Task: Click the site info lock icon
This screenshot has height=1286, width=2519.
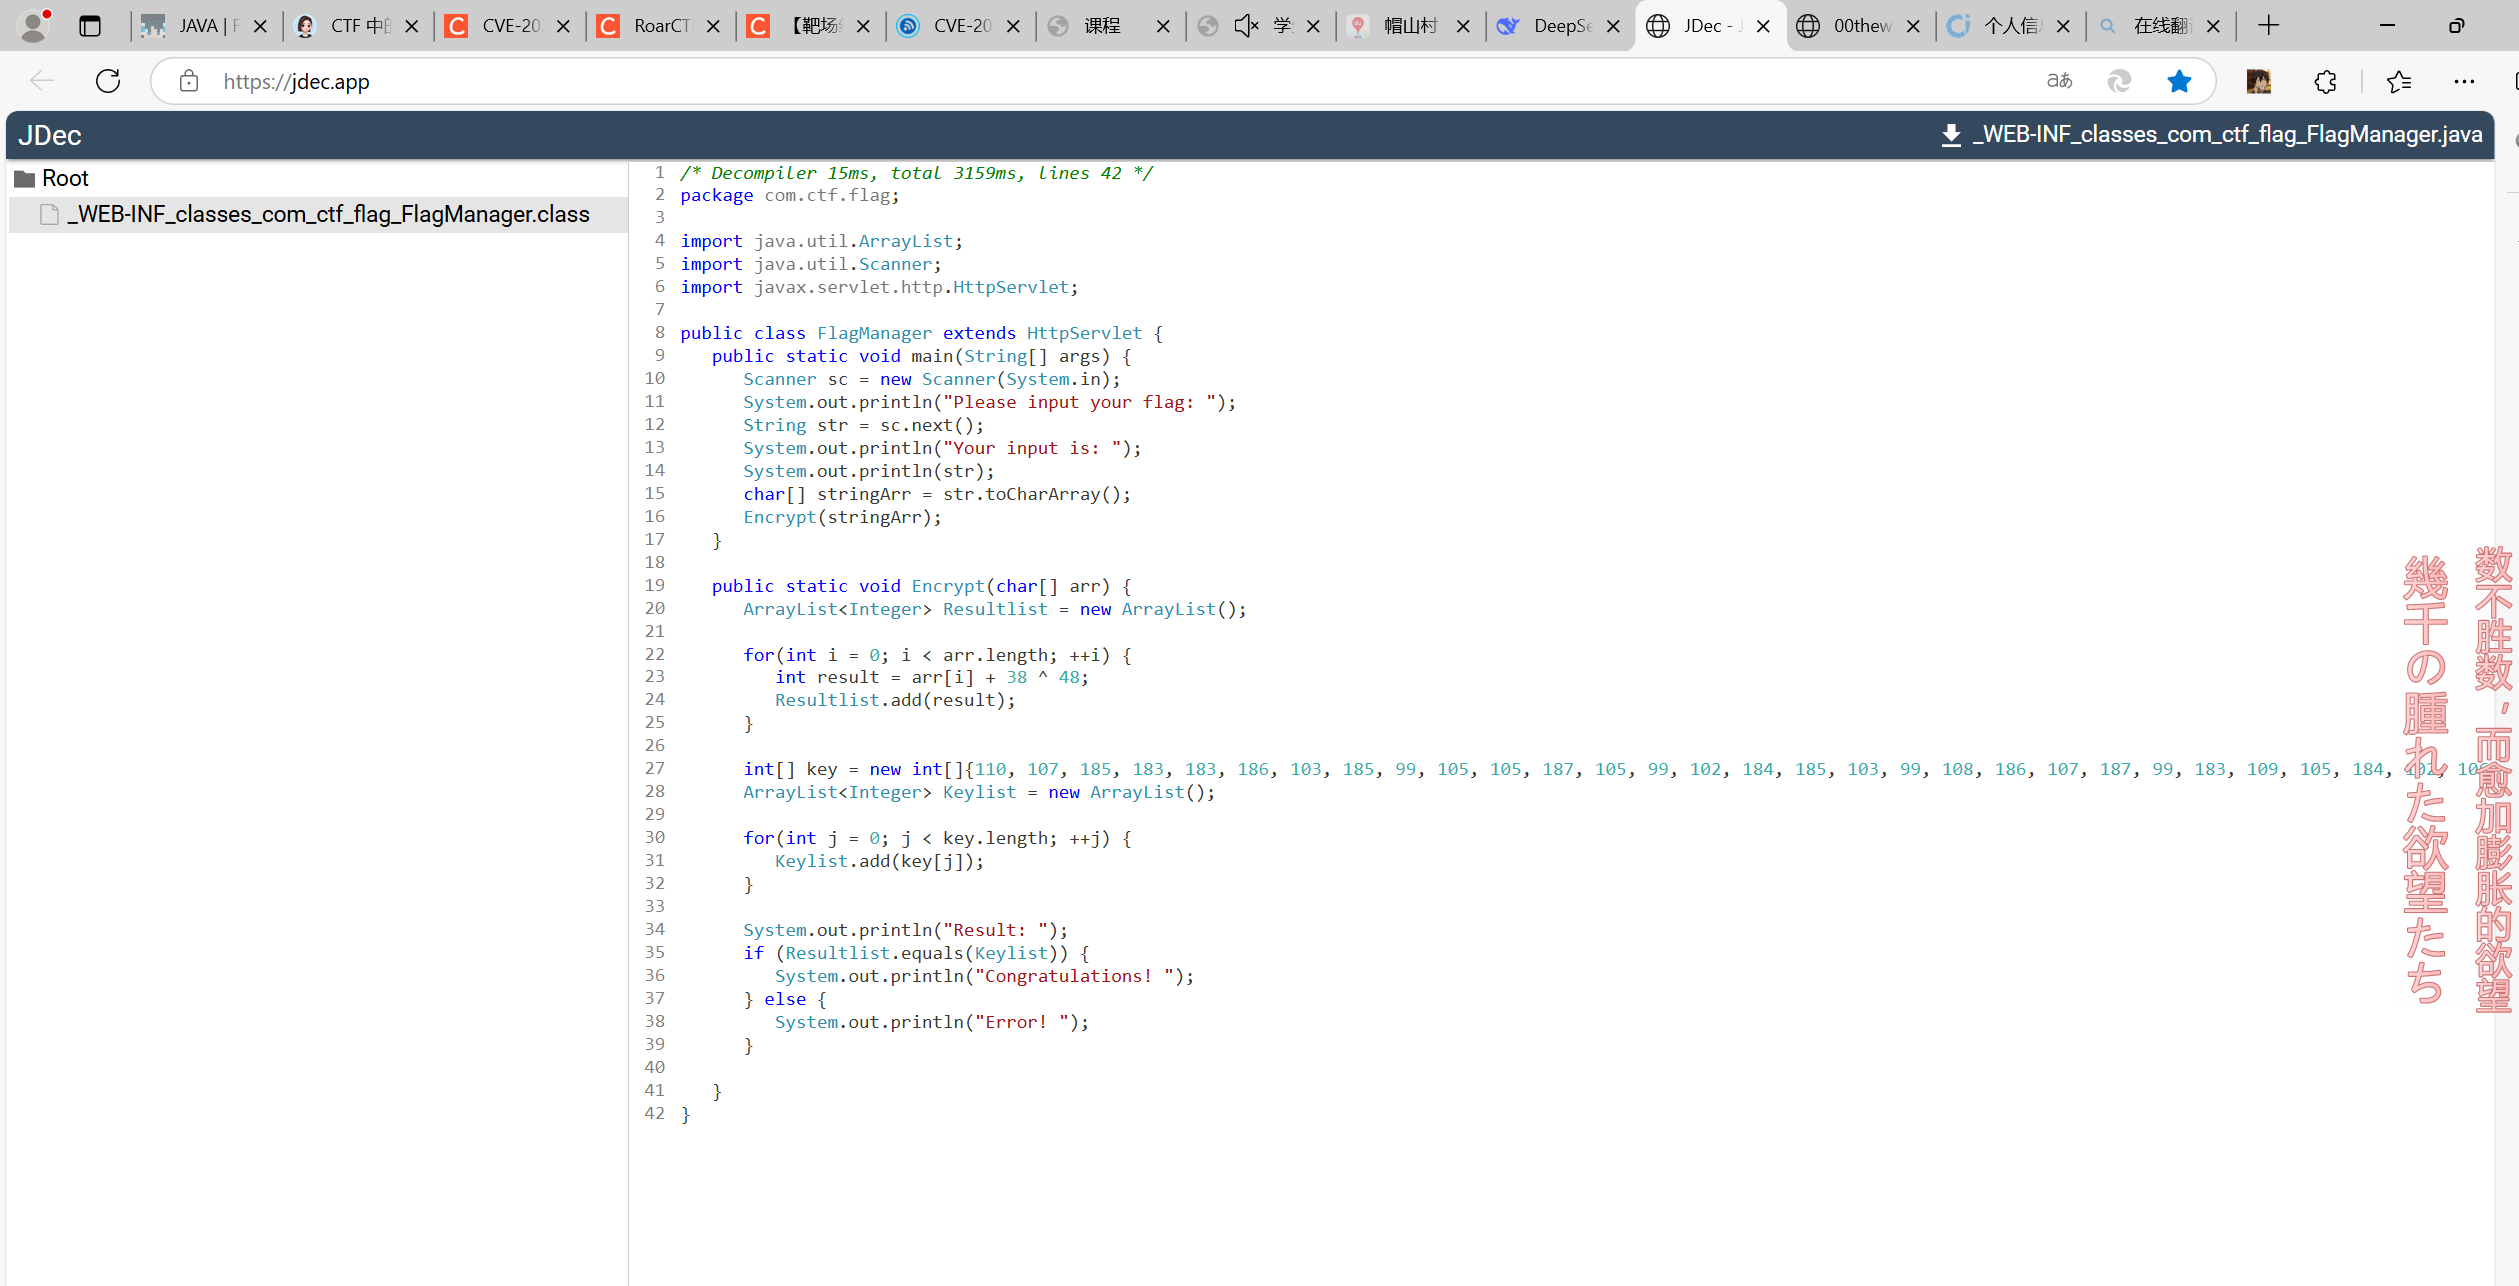Action: 189,81
